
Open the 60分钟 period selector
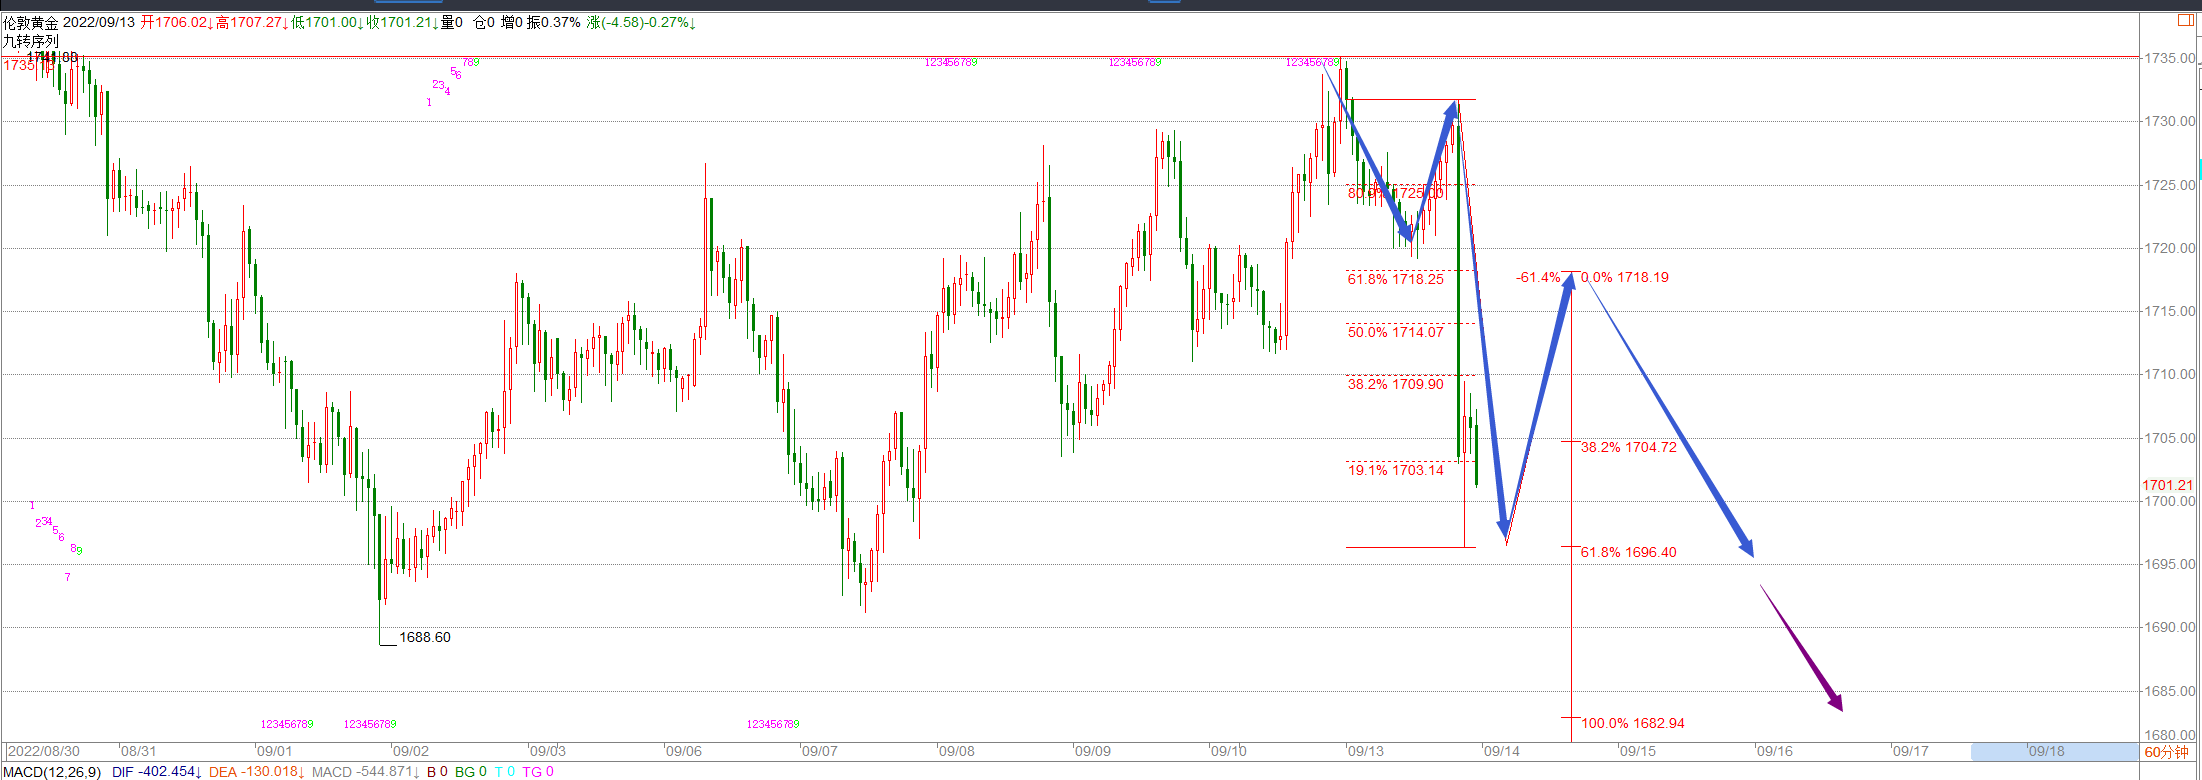(x=2166, y=752)
